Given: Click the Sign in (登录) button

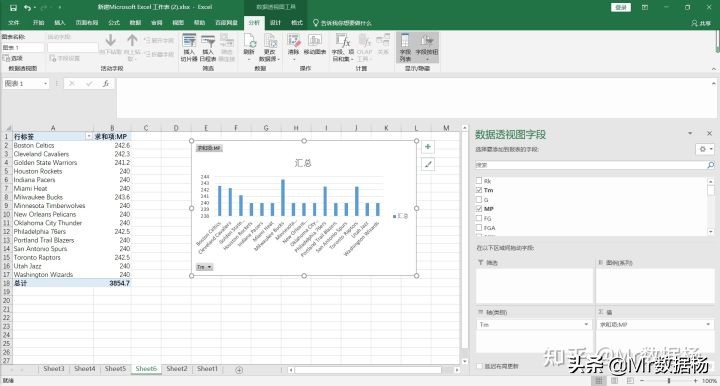Looking at the screenshot, I should click(621, 7).
